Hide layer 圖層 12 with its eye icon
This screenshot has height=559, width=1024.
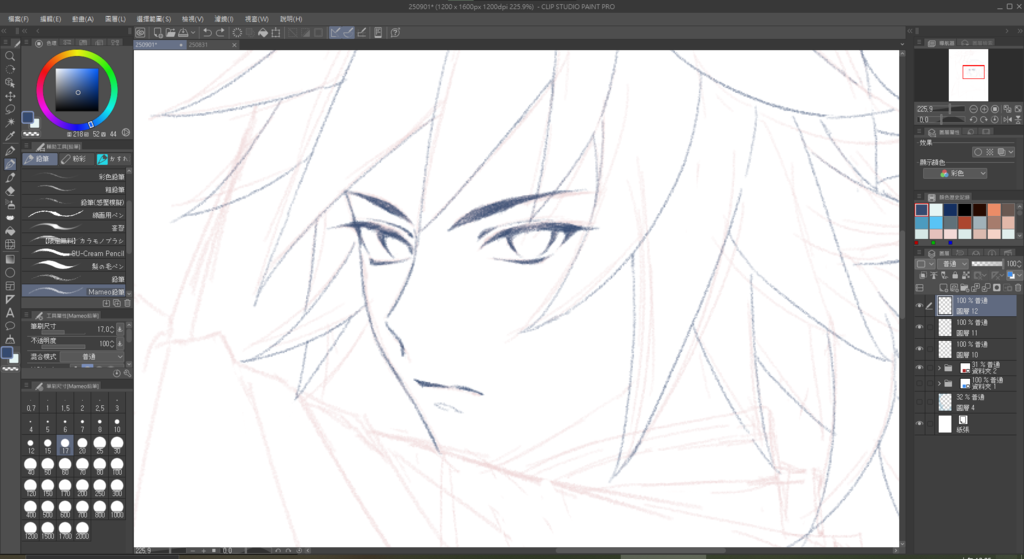click(920, 305)
